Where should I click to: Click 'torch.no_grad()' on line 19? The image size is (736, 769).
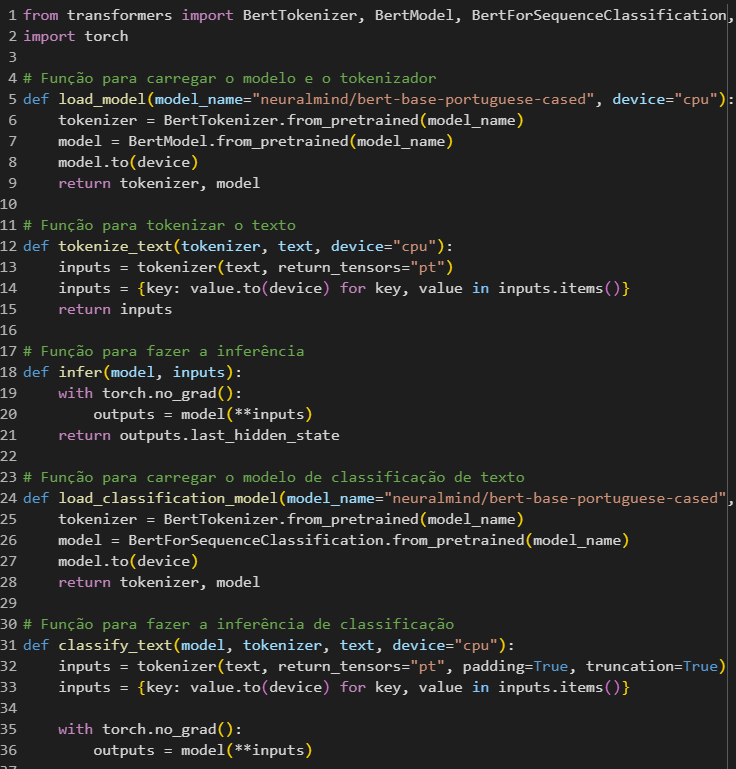(168, 394)
